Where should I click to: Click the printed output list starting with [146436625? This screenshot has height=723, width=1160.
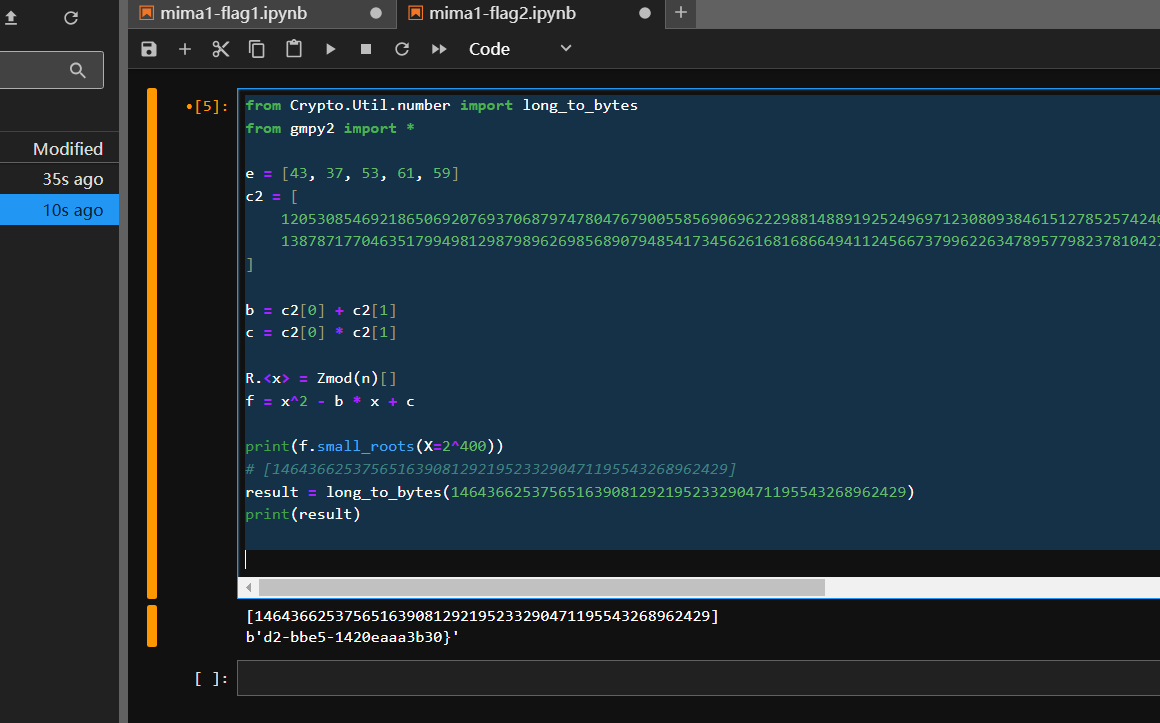tap(482, 616)
